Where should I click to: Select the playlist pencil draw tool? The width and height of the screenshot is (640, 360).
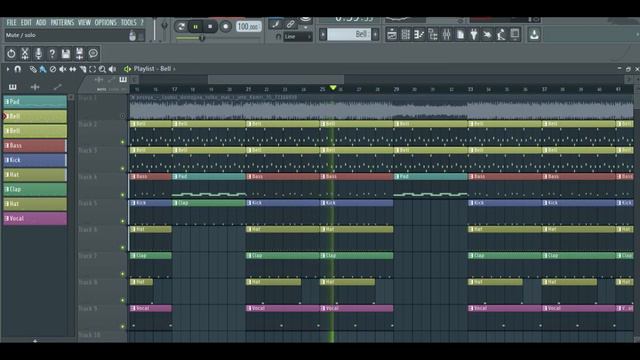pos(33,69)
